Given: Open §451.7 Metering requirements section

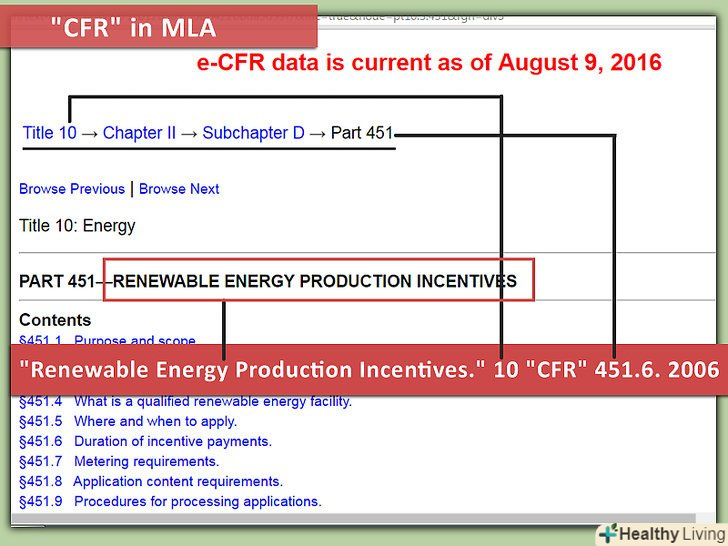Looking at the screenshot, I should click(x=118, y=461).
